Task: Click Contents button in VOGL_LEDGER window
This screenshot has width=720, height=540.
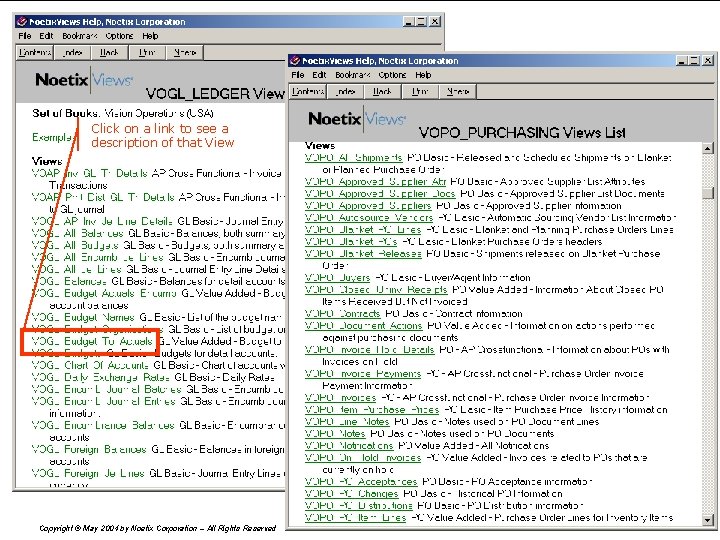Action: point(35,52)
